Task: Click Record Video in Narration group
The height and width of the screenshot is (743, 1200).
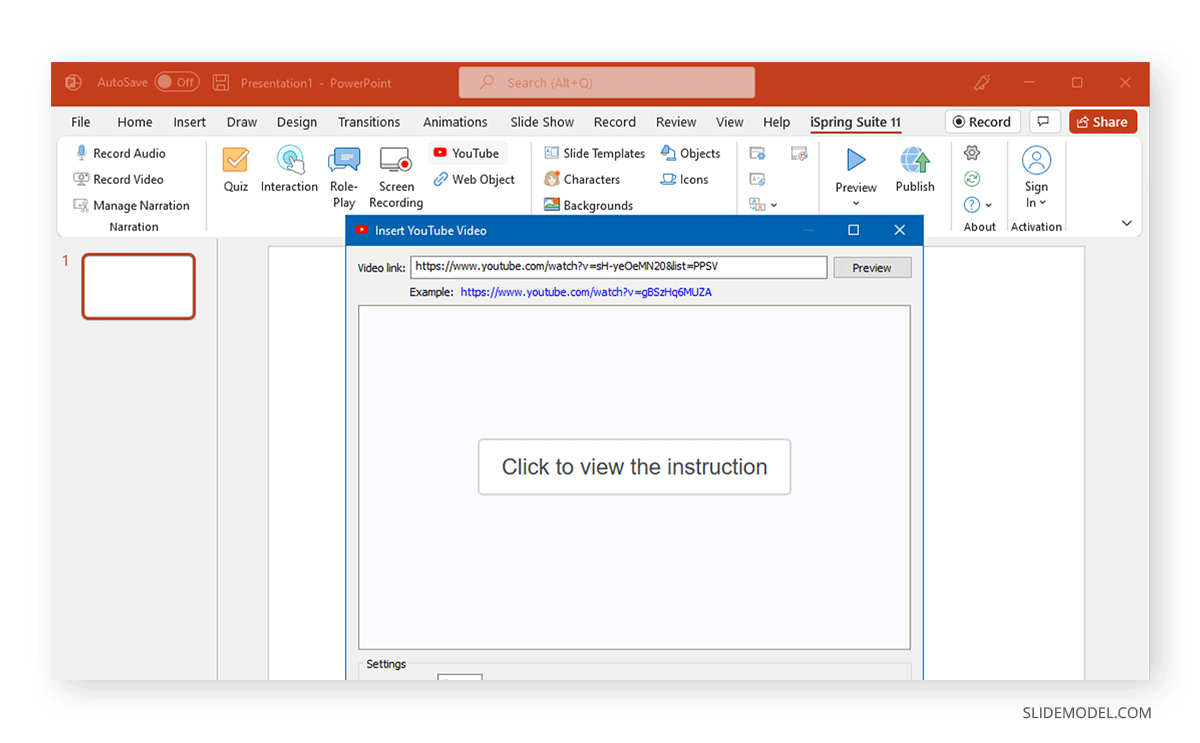Action: click(119, 179)
